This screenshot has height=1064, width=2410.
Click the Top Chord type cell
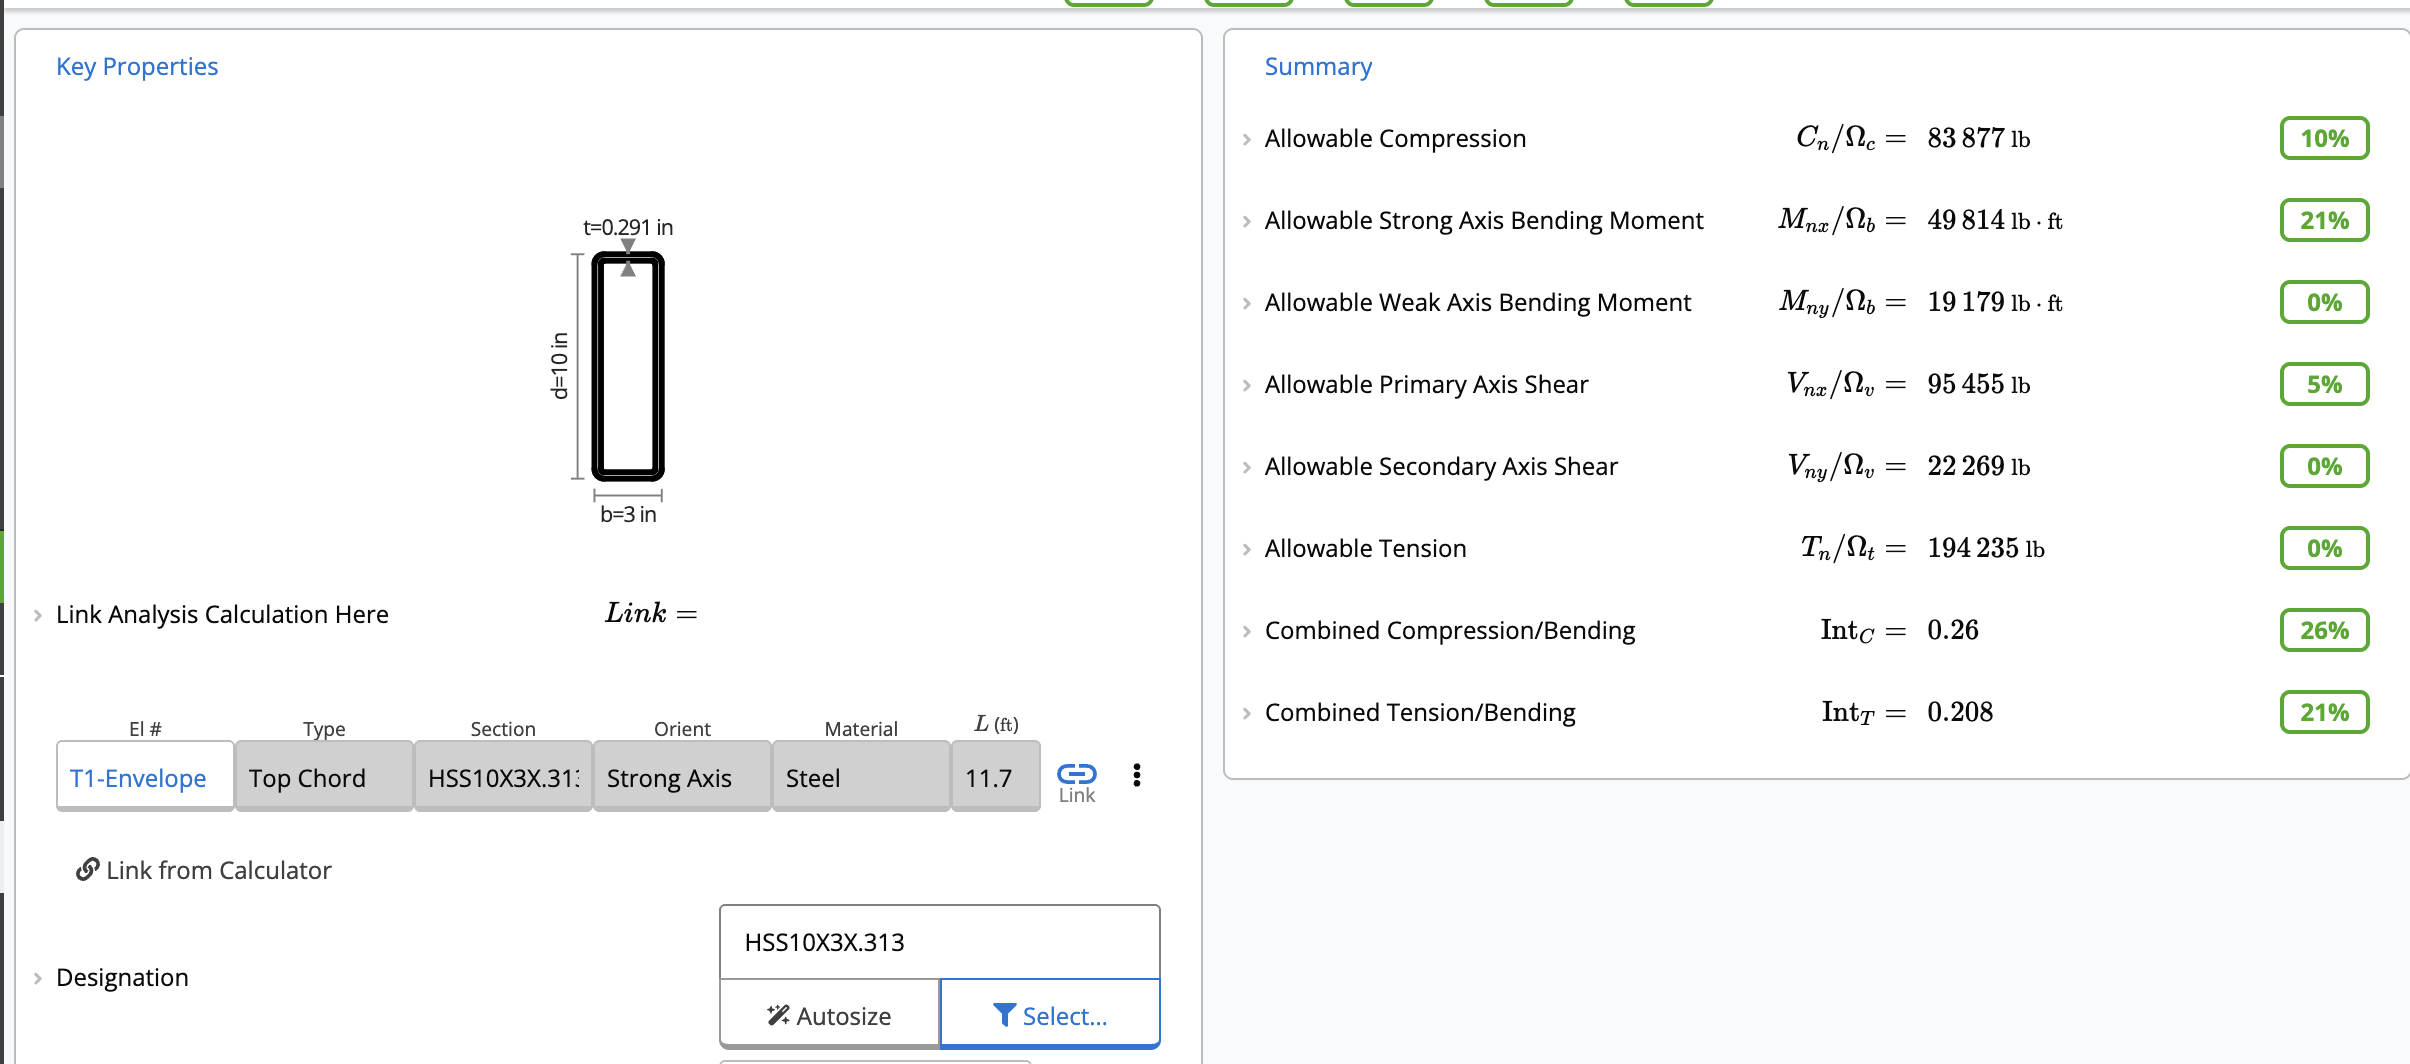click(324, 777)
